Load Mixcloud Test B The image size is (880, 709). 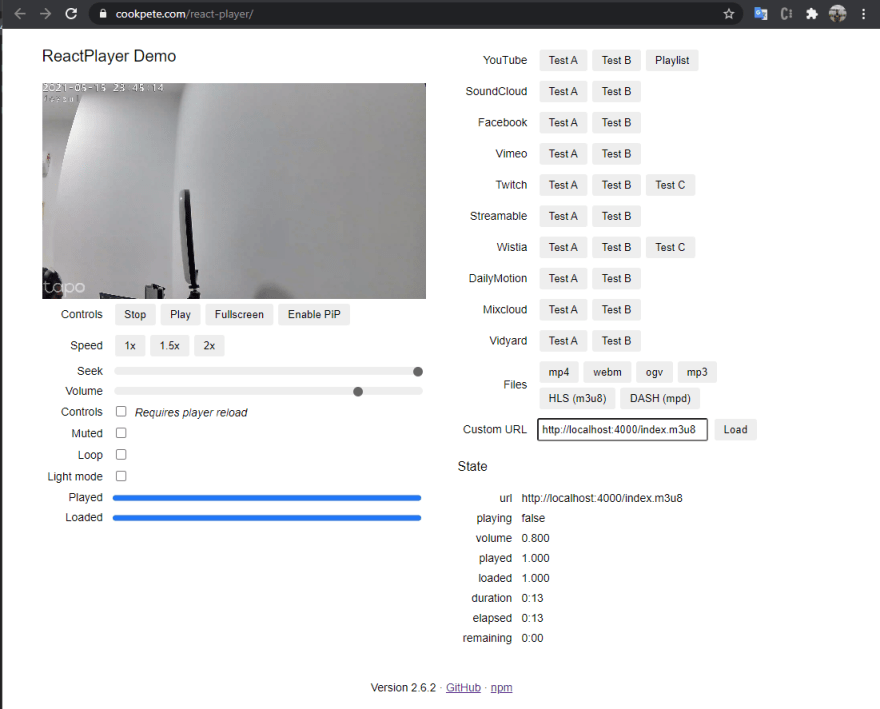pyautogui.click(x=616, y=309)
